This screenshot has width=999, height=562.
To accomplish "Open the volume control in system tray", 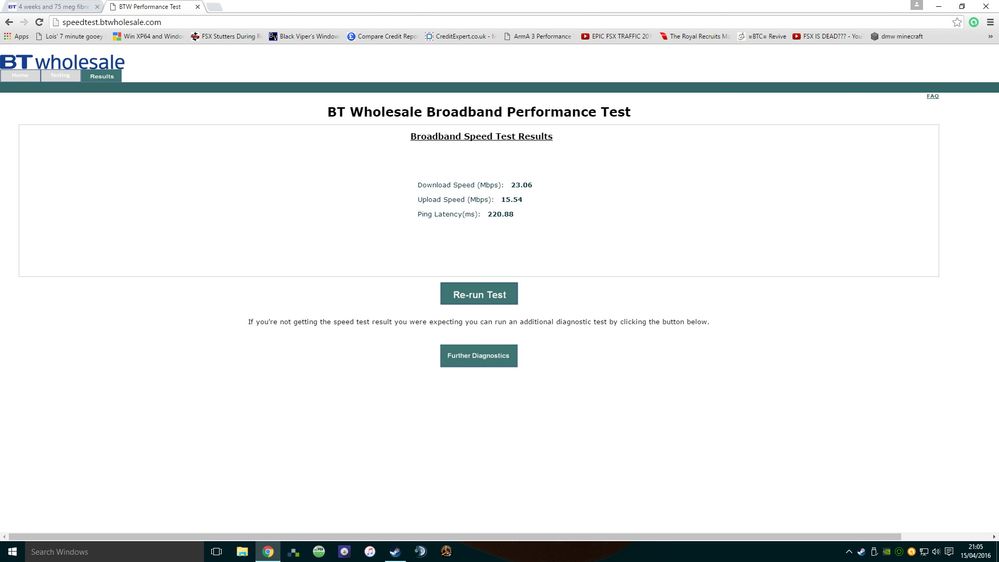I will [x=936, y=552].
